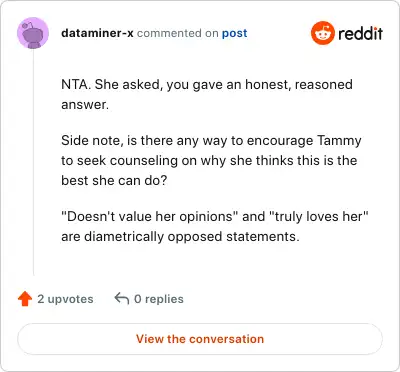Image resolution: width=400 pixels, height=372 pixels.
Task: Click the purple Snoo avatar of dataminer-x
Action: click(x=33, y=33)
